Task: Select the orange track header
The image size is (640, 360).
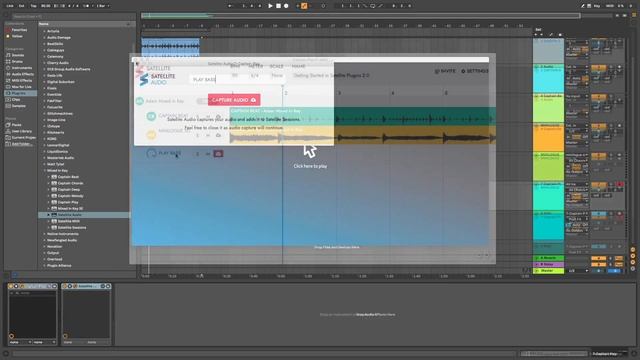Action: pyautogui.click(x=549, y=137)
